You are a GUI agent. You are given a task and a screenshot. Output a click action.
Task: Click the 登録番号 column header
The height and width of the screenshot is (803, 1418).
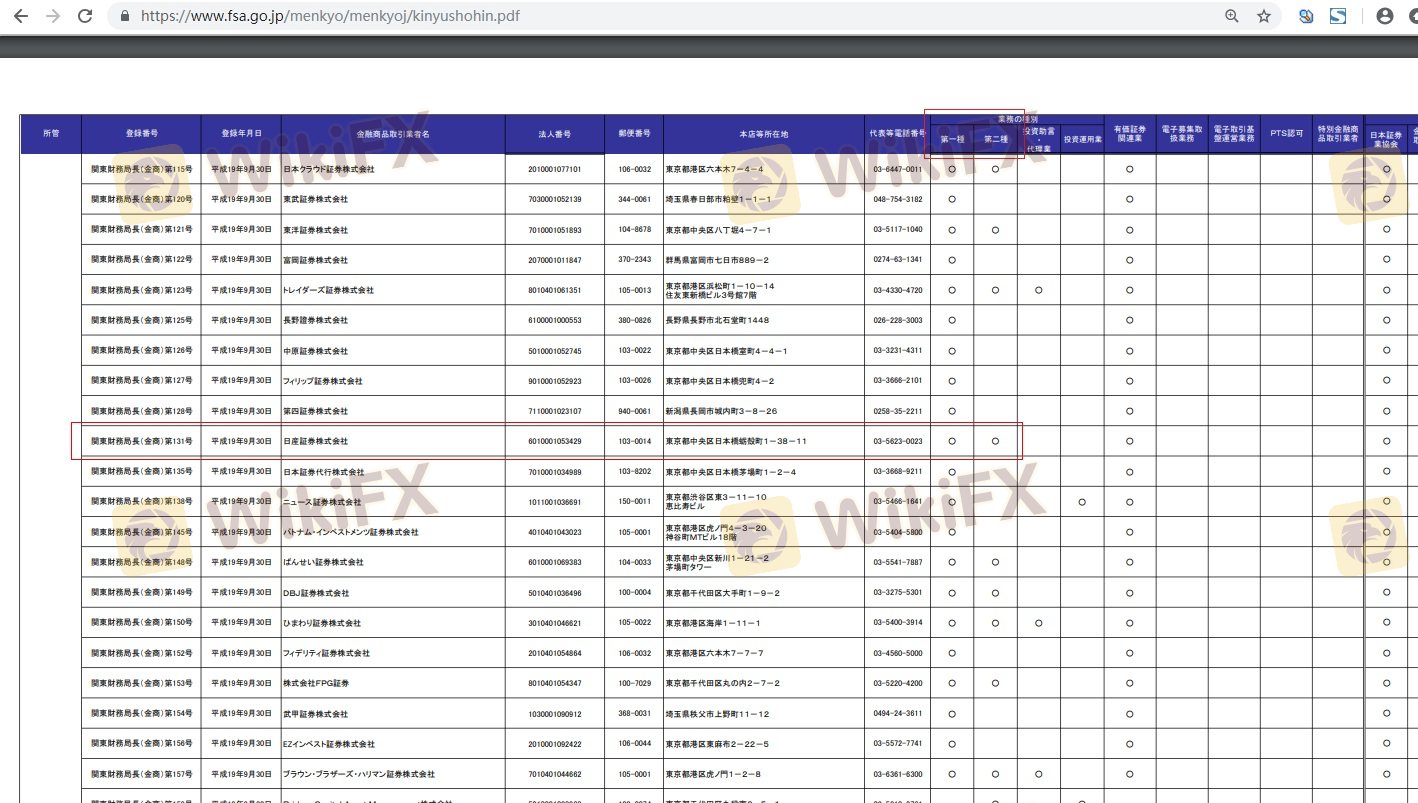(141, 134)
